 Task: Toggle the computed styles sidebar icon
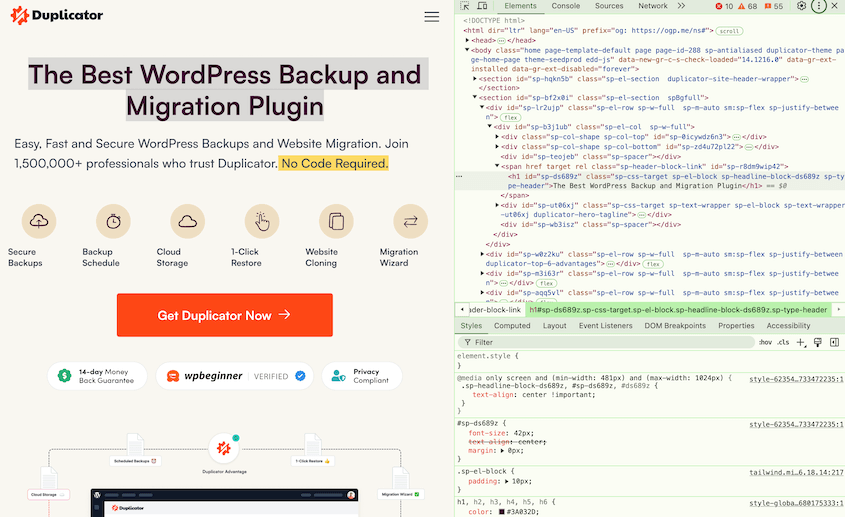pyautogui.click(x=834, y=342)
